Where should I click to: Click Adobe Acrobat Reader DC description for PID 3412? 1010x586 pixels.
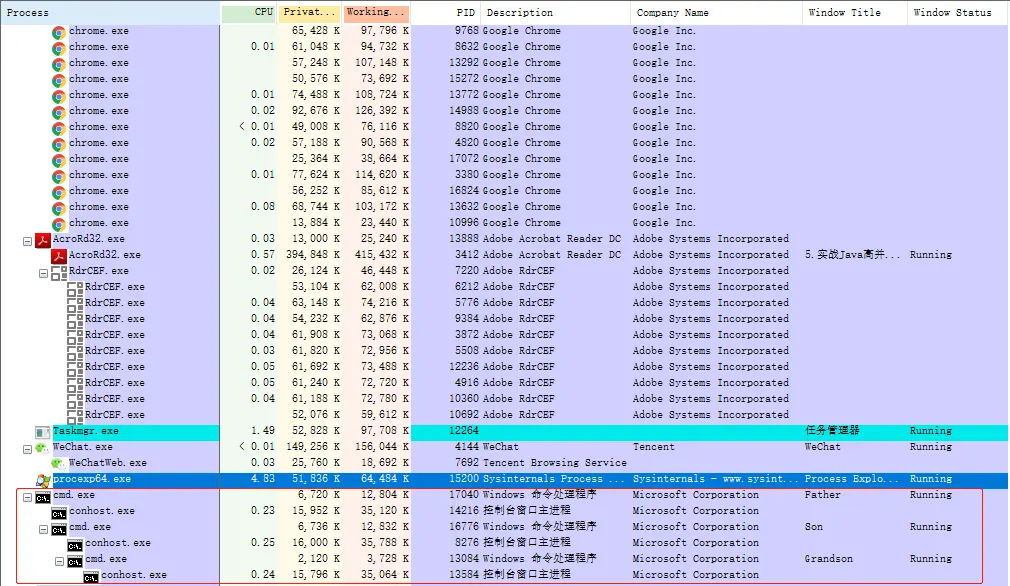(x=552, y=255)
